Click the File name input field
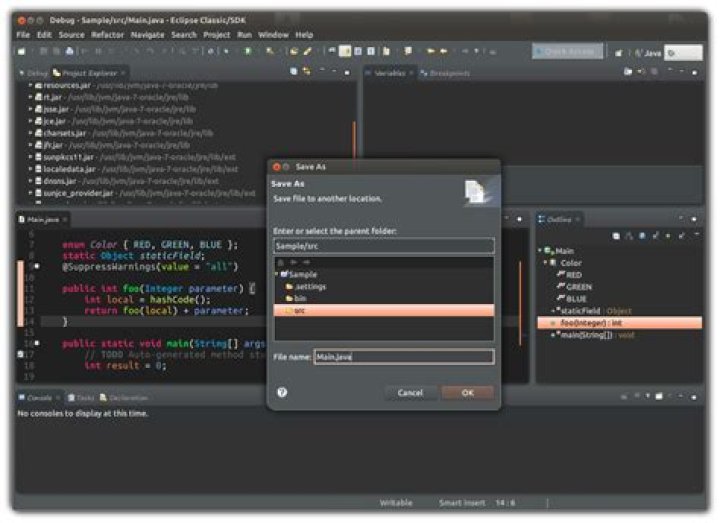The image size is (720, 523). 404,357
